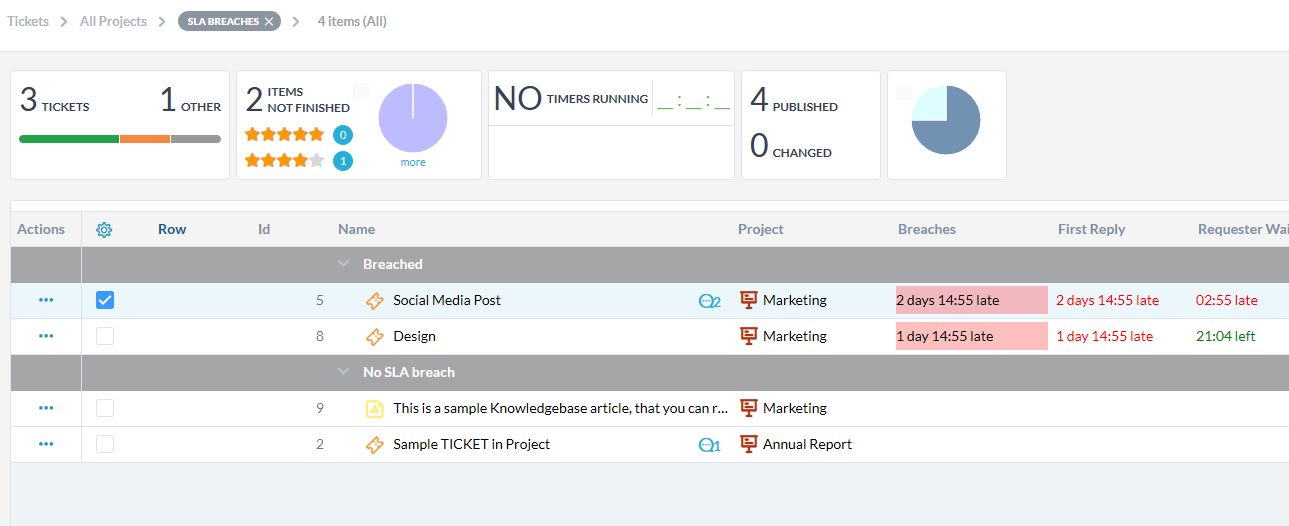This screenshot has height=526, width=1289.
Task: Open actions menu for Social Media Post
Action: (x=46, y=300)
